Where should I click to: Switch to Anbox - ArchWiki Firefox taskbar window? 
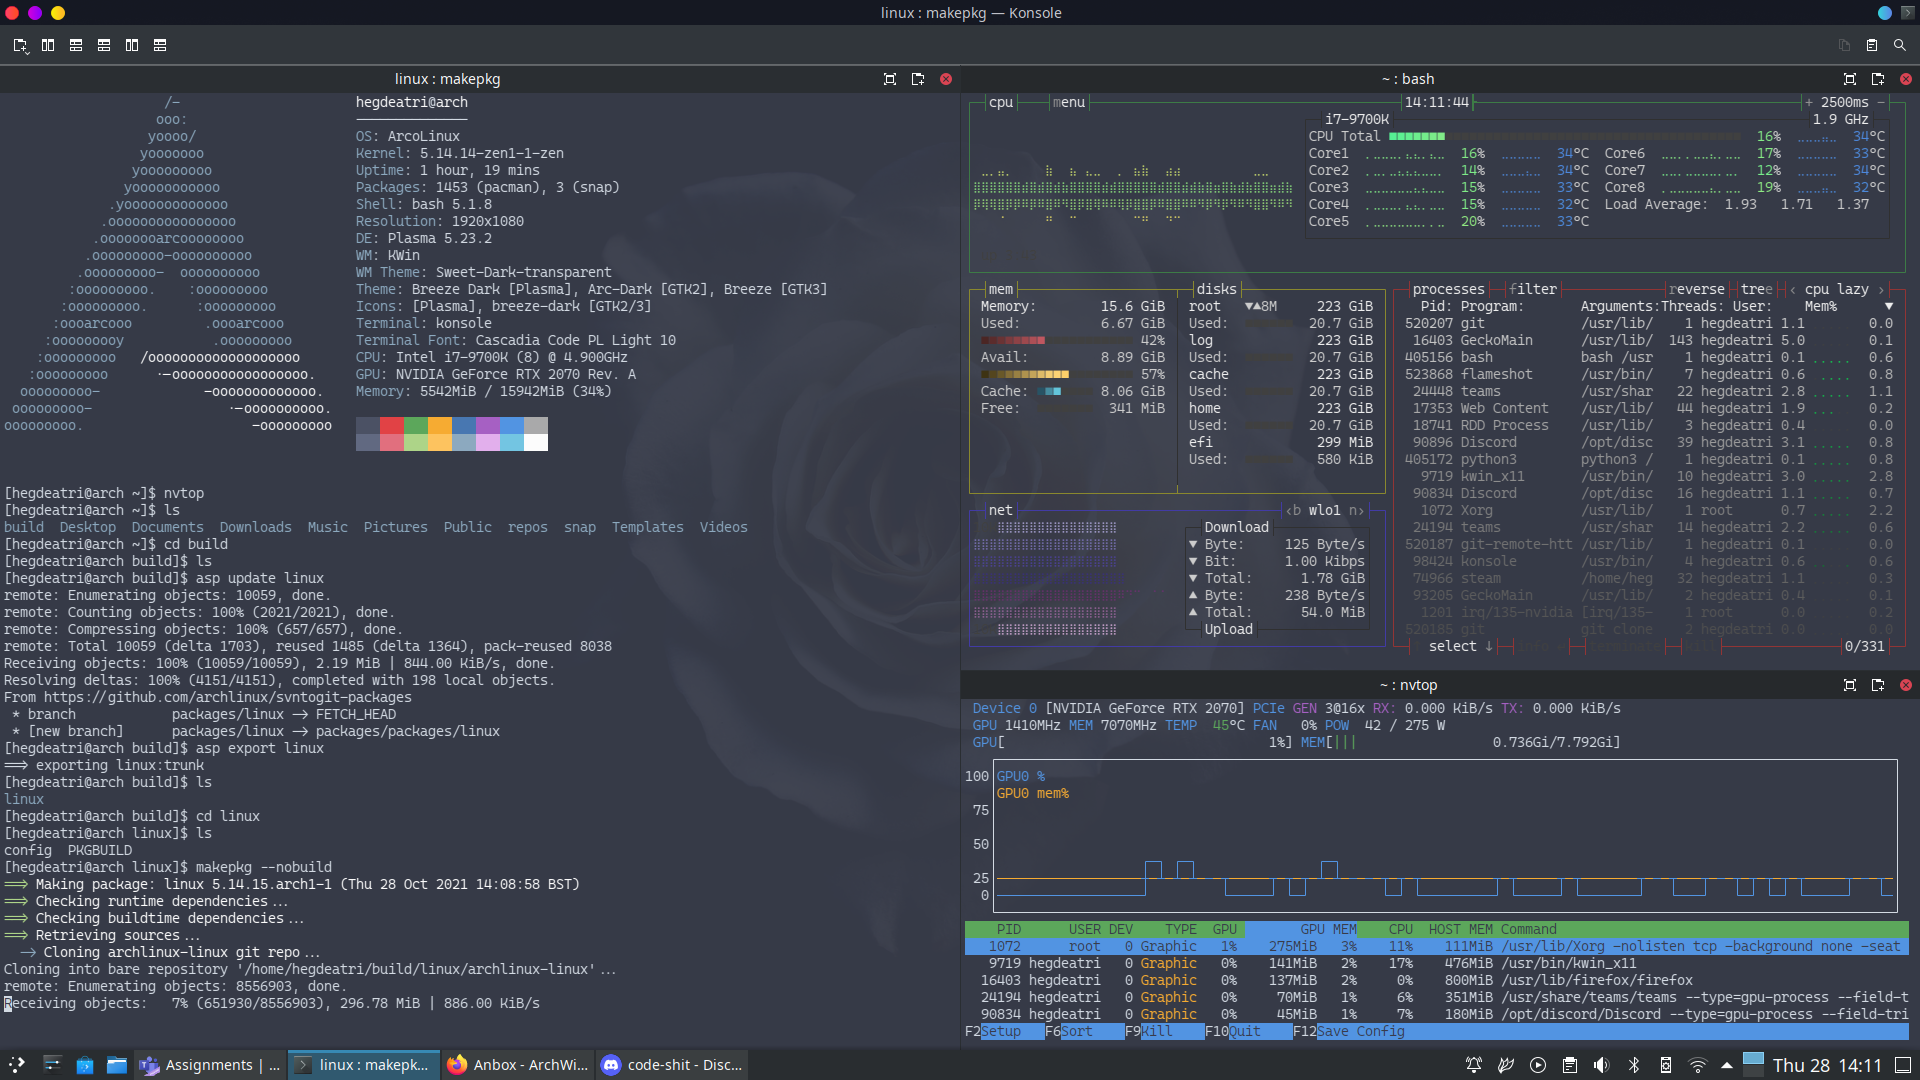point(518,1065)
